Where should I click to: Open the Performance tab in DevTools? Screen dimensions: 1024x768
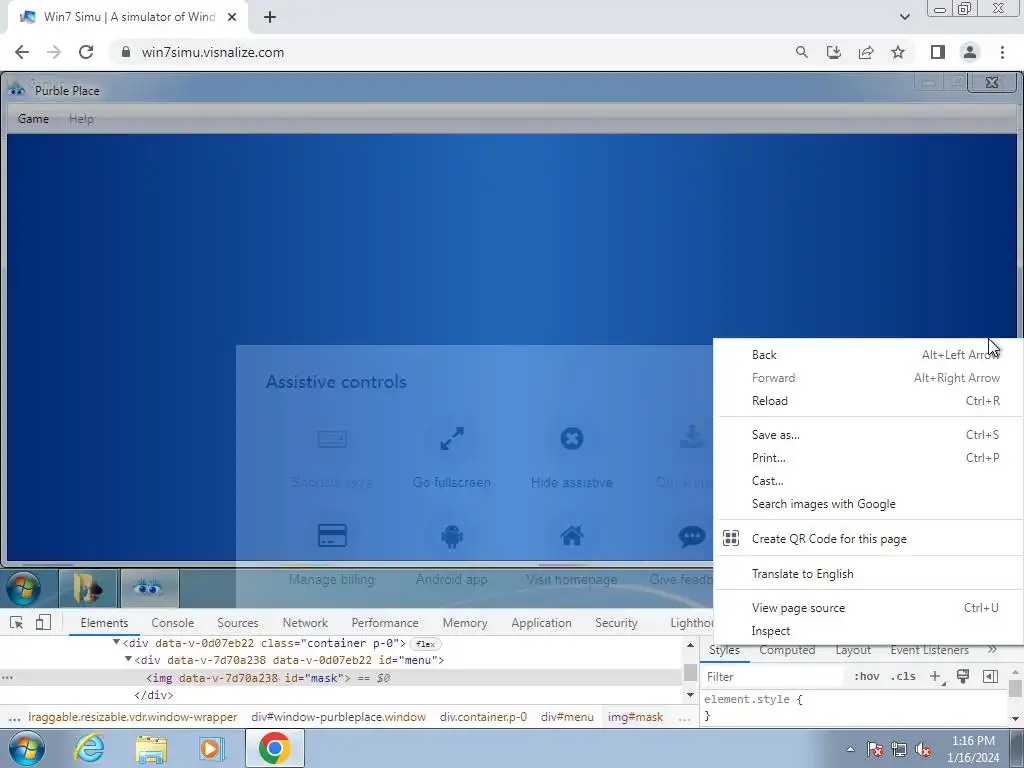click(385, 623)
